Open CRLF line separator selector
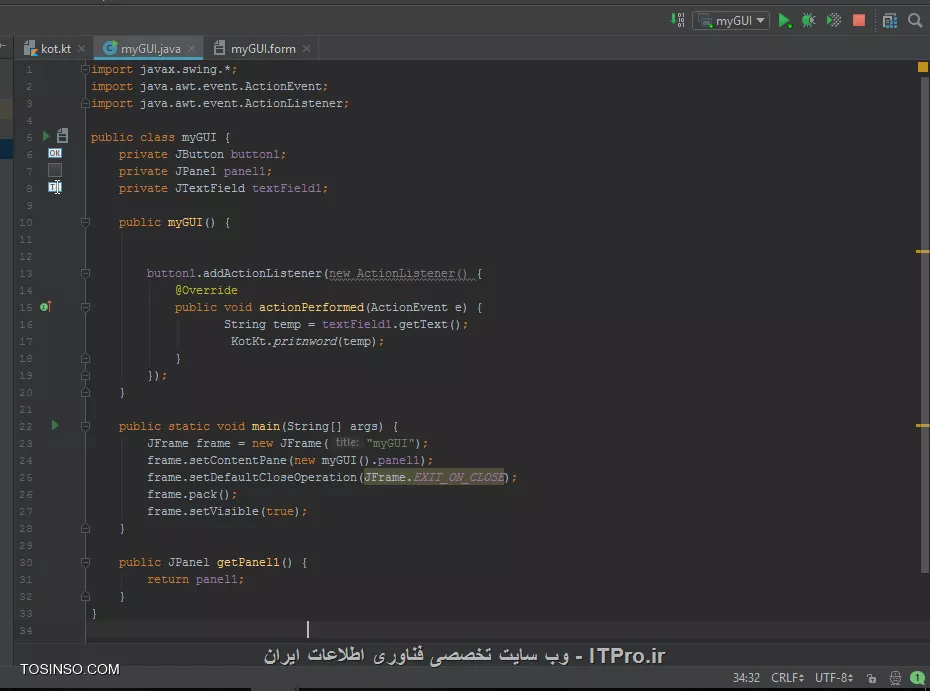This screenshot has height=691, width=930. (x=787, y=677)
